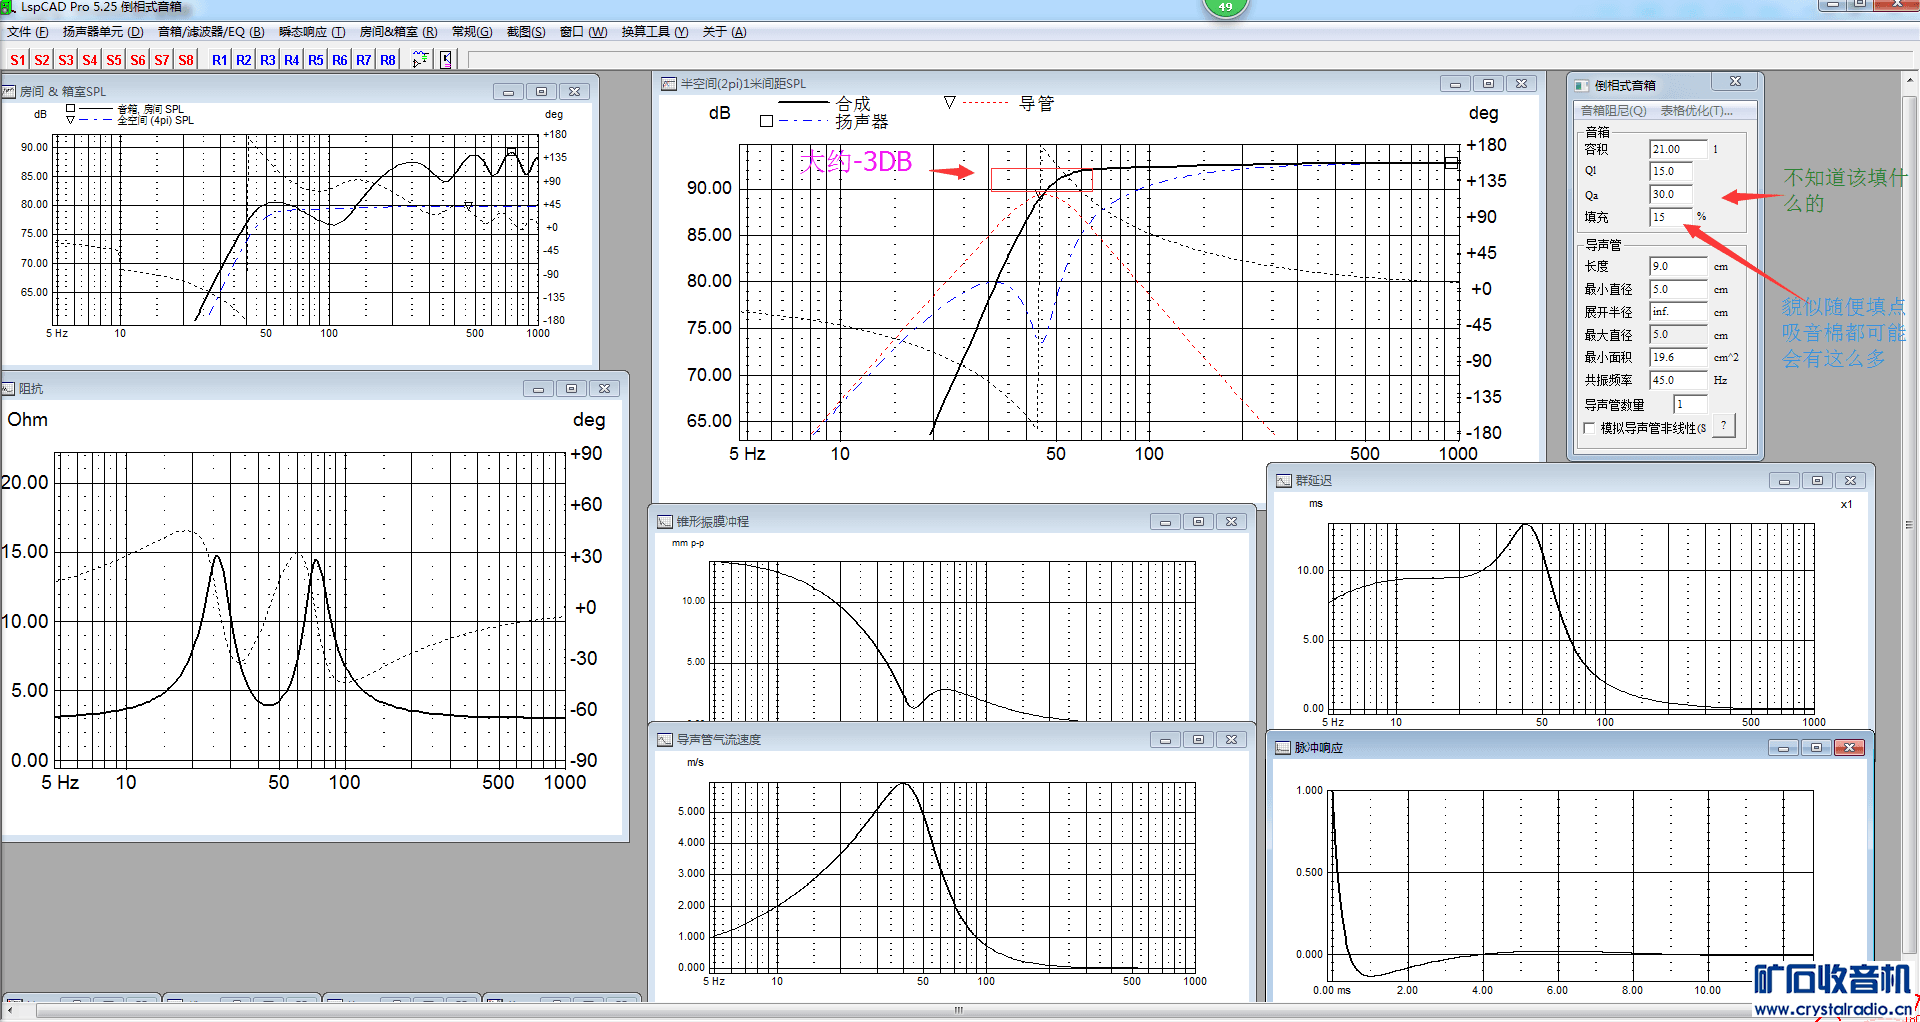Open the 截图(S) menu
The image size is (1920, 1022).
tap(526, 32)
